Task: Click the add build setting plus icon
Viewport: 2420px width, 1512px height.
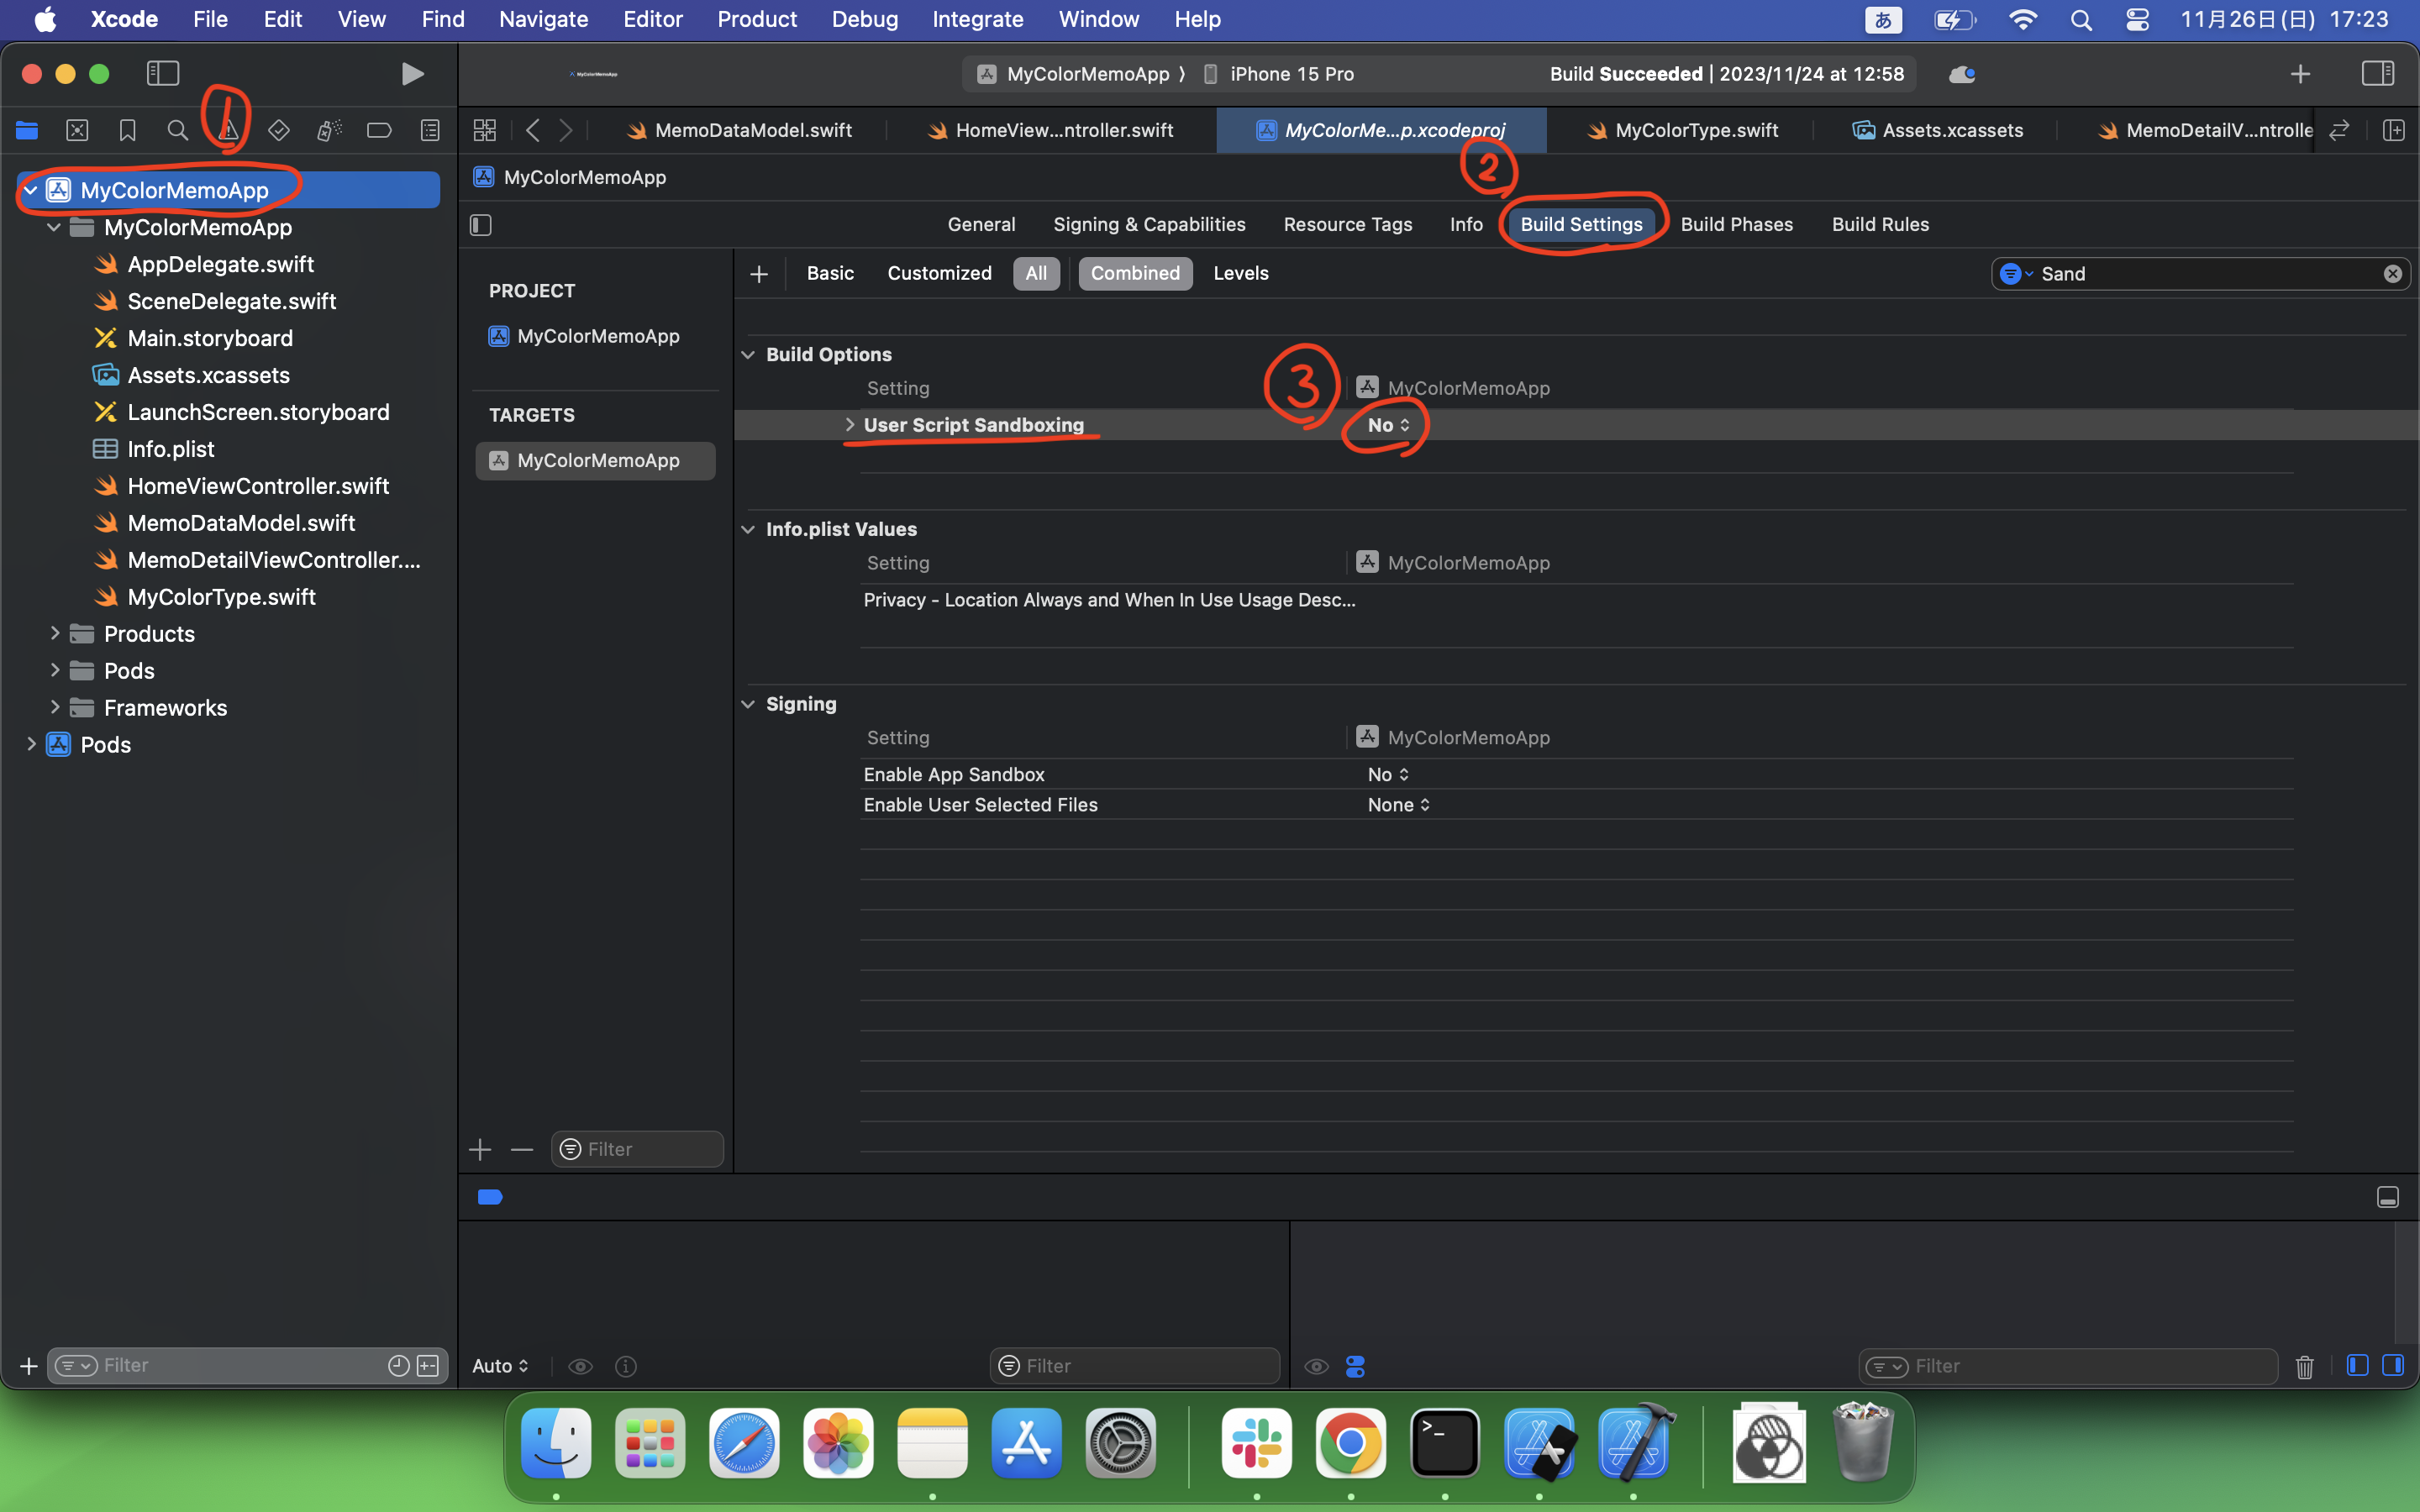Action: pos(759,274)
